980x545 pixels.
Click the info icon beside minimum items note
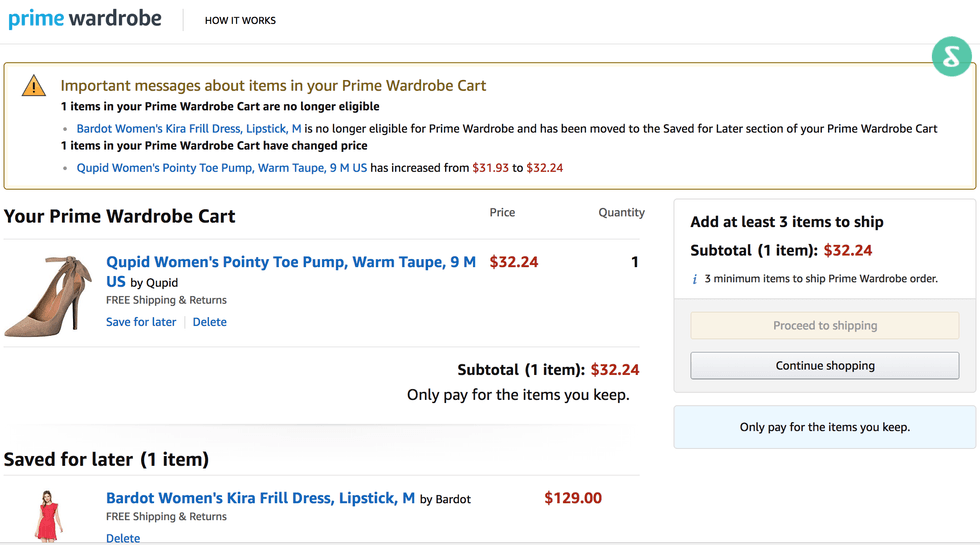coord(695,279)
